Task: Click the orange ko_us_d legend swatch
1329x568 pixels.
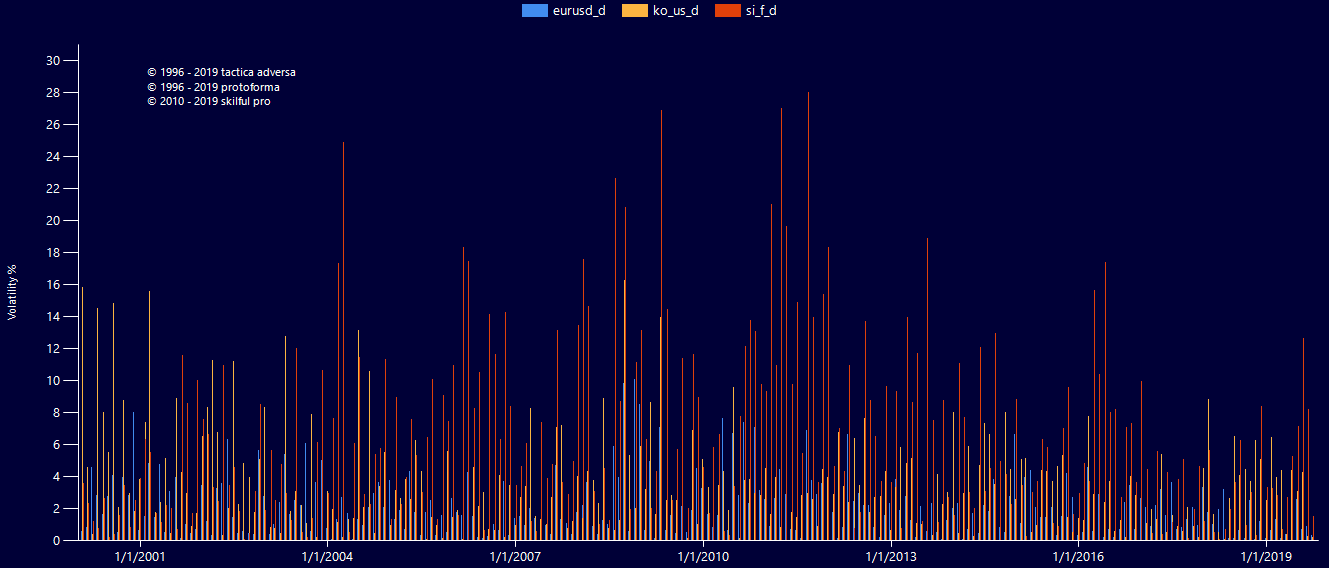Action: 634,11
